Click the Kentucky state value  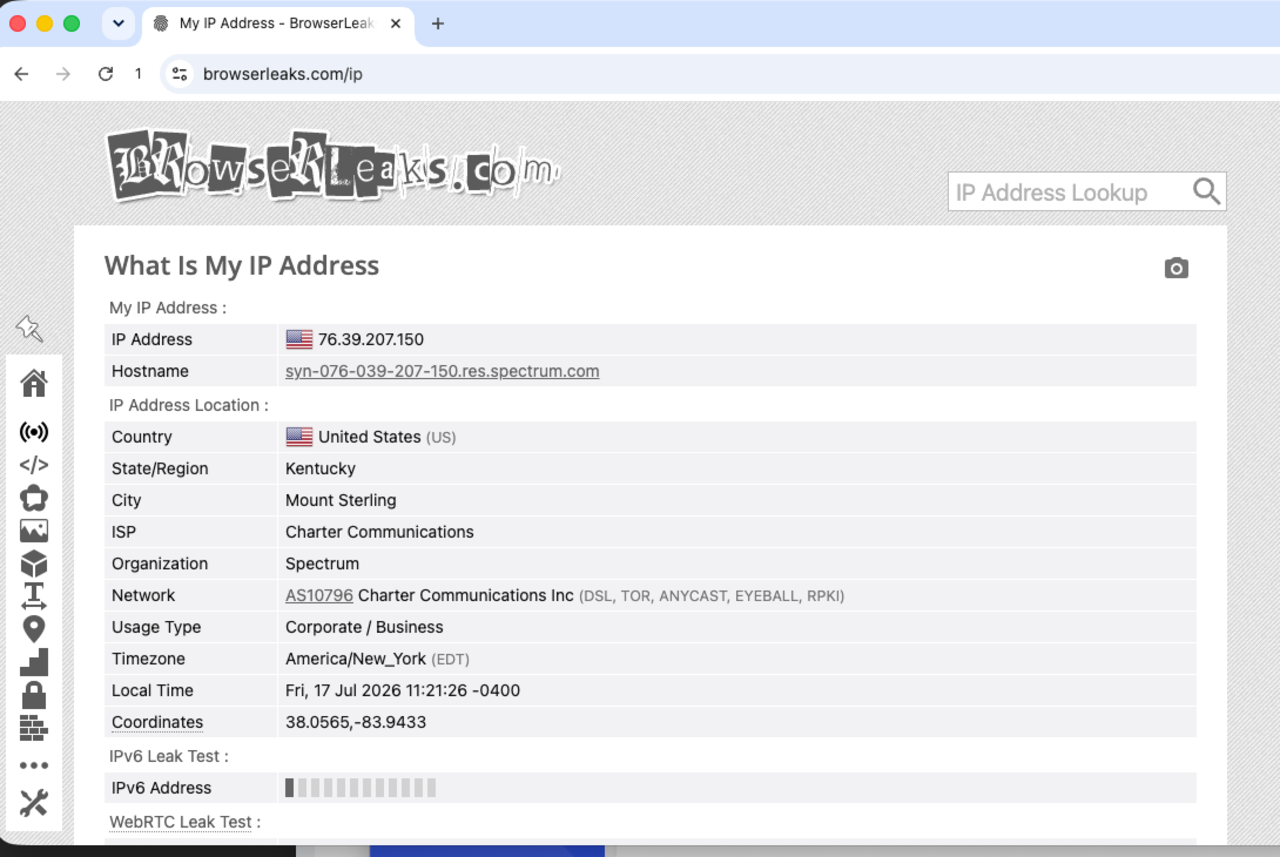(320, 468)
